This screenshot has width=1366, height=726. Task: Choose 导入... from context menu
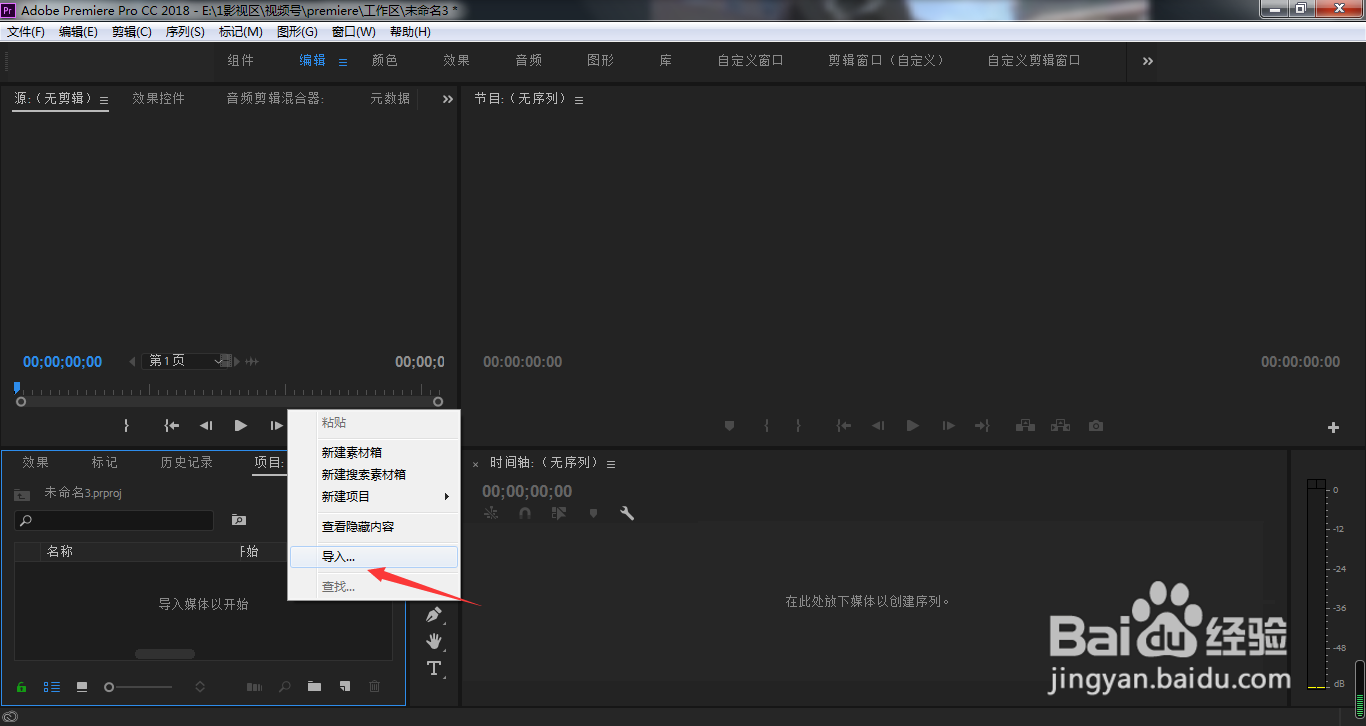374,557
